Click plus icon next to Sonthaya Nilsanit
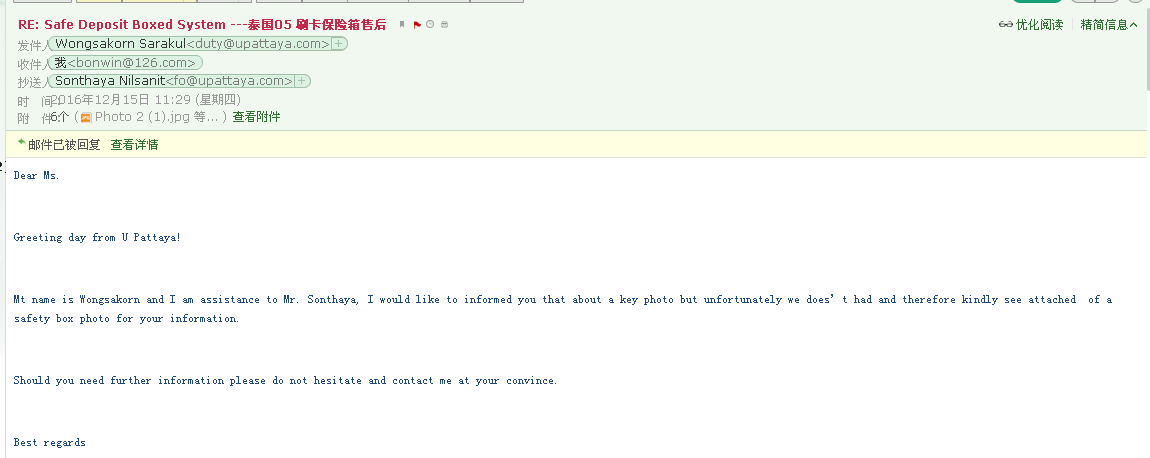Image resolution: width=1150 pixels, height=458 pixels. click(302, 81)
